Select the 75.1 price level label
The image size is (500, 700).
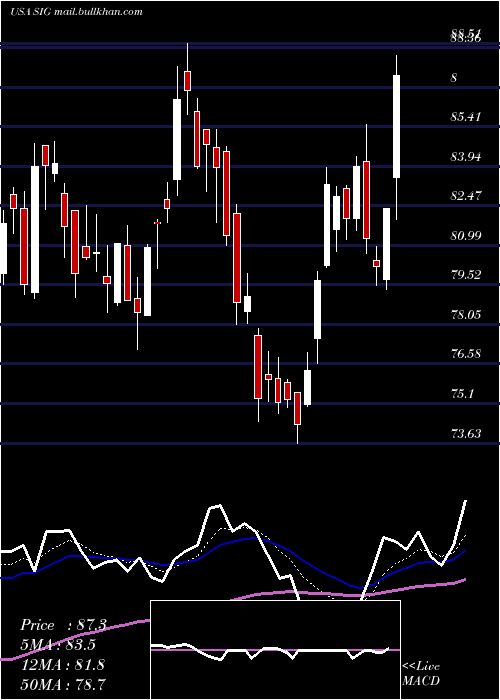pos(462,394)
